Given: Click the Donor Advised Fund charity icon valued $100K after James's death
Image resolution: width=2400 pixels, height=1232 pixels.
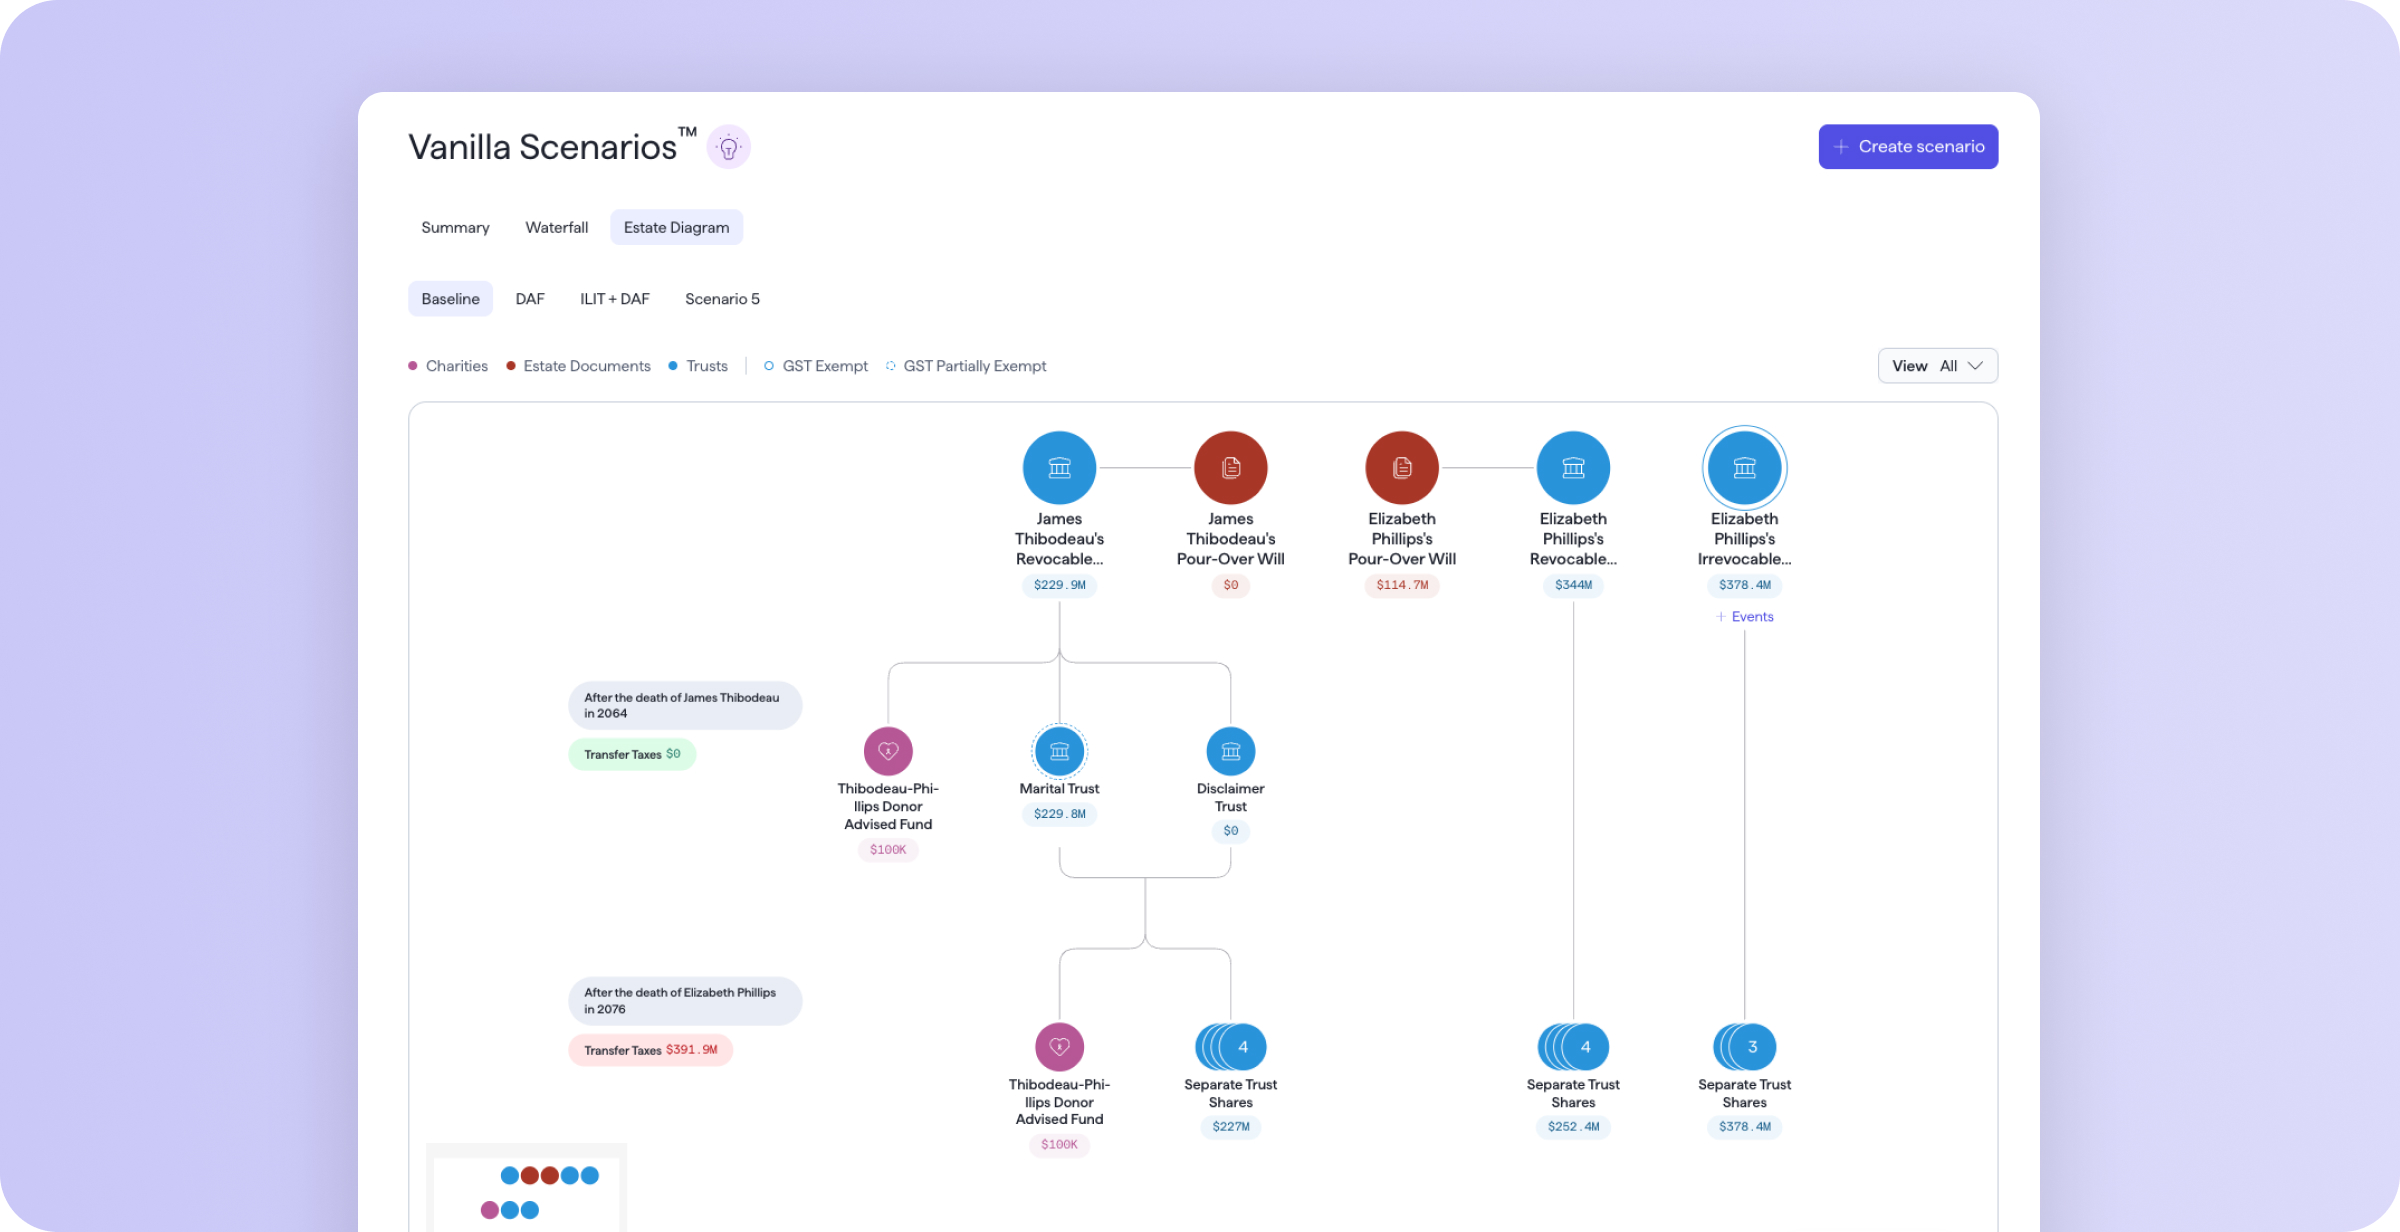Looking at the screenshot, I should 888,751.
